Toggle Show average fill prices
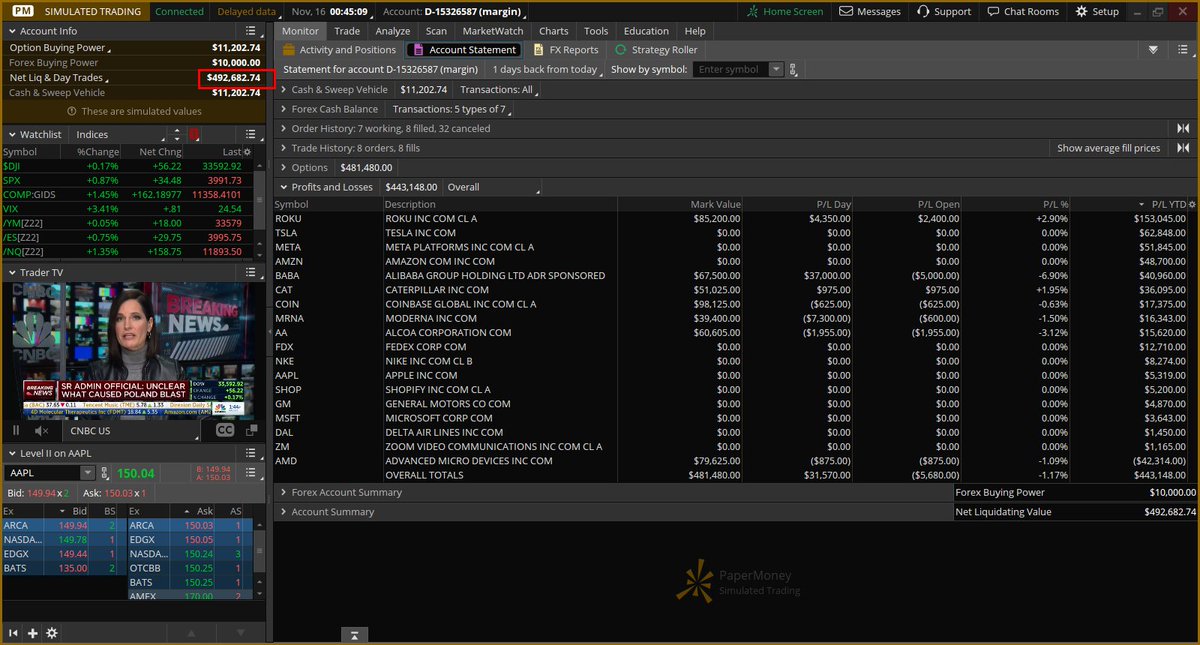This screenshot has height=645, width=1200. (x=1108, y=148)
